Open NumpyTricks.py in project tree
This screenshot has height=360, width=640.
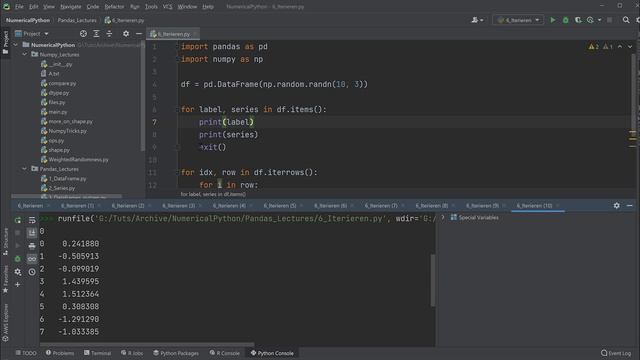tap(67, 131)
